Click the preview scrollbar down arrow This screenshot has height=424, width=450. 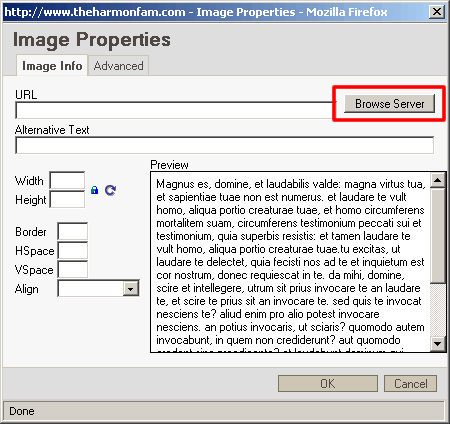click(437, 343)
